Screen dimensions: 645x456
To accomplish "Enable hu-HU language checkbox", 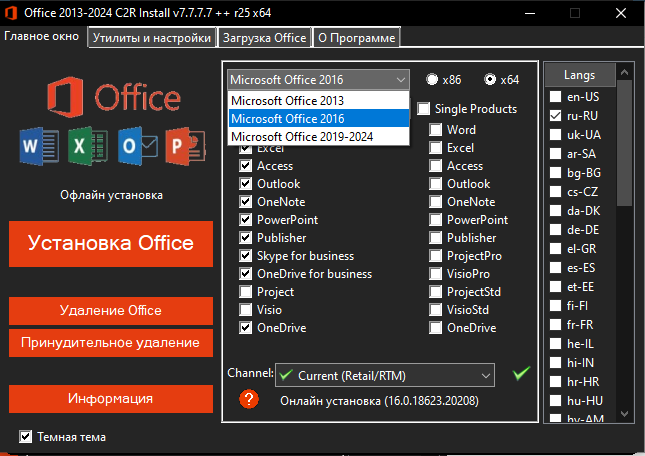I will 555,400.
